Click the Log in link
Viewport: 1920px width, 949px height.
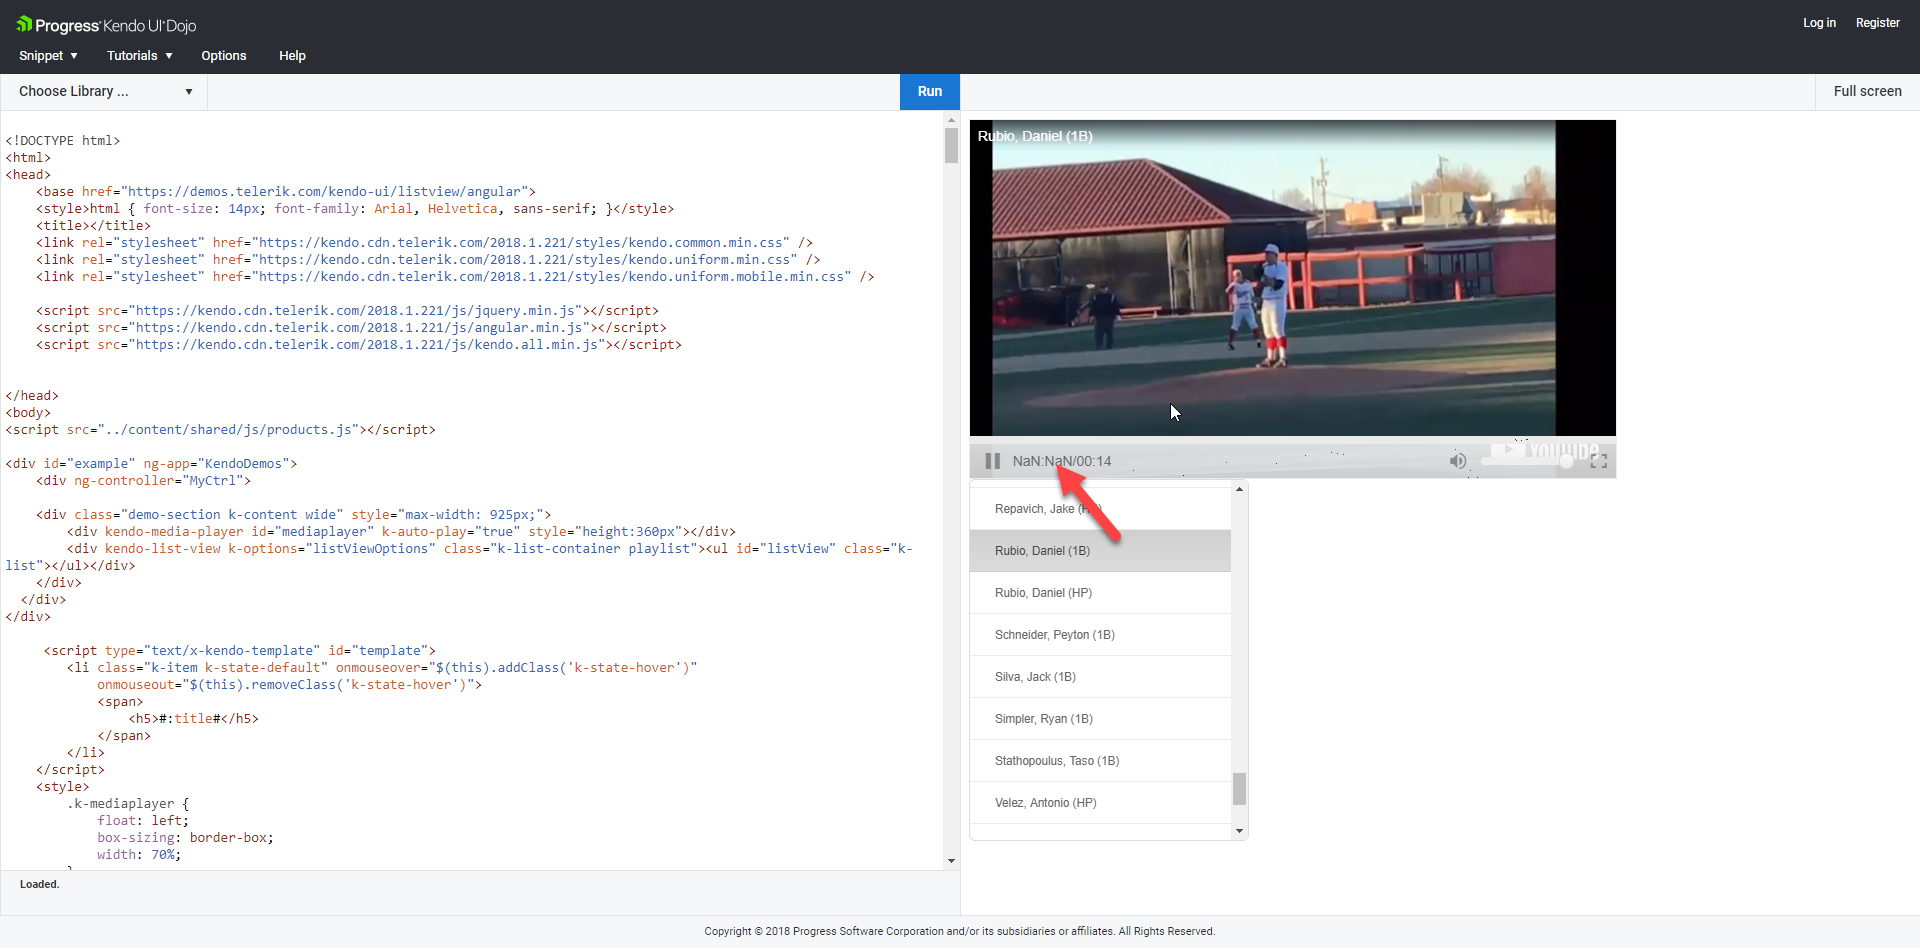[1819, 23]
